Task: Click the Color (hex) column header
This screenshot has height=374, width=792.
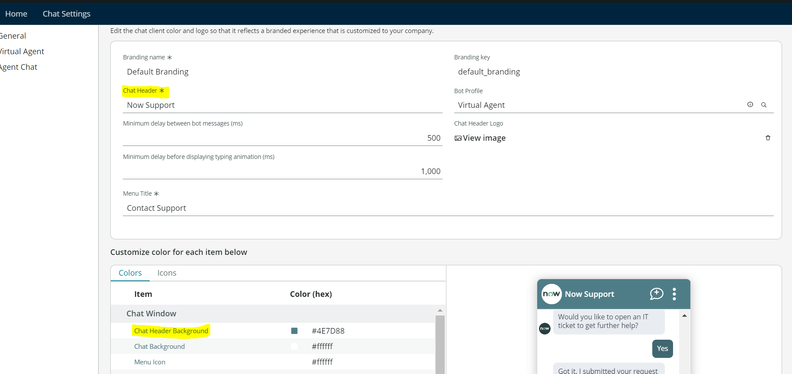Action: tap(311, 294)
